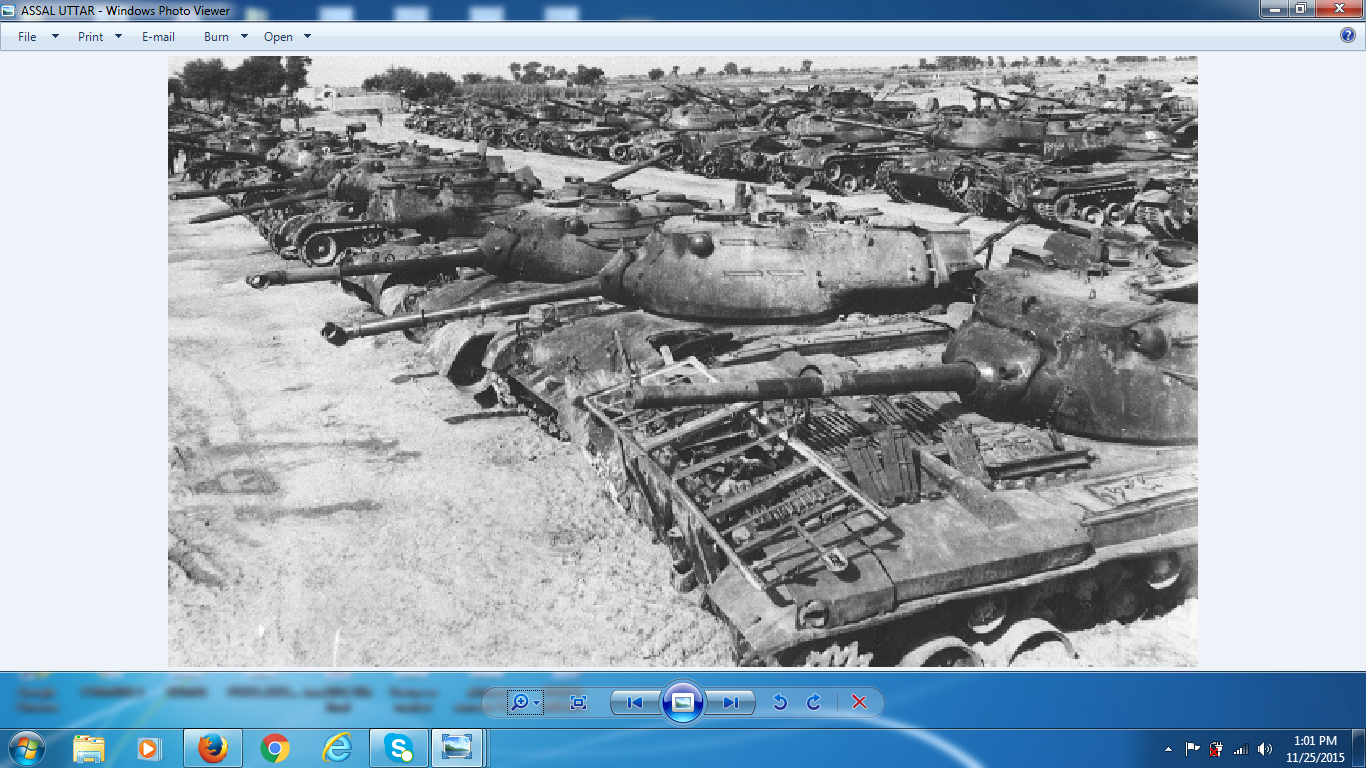This screenshot has width=1366, height=768.
Task: Restore down the Photo Viewer window
Action: 1300,9
